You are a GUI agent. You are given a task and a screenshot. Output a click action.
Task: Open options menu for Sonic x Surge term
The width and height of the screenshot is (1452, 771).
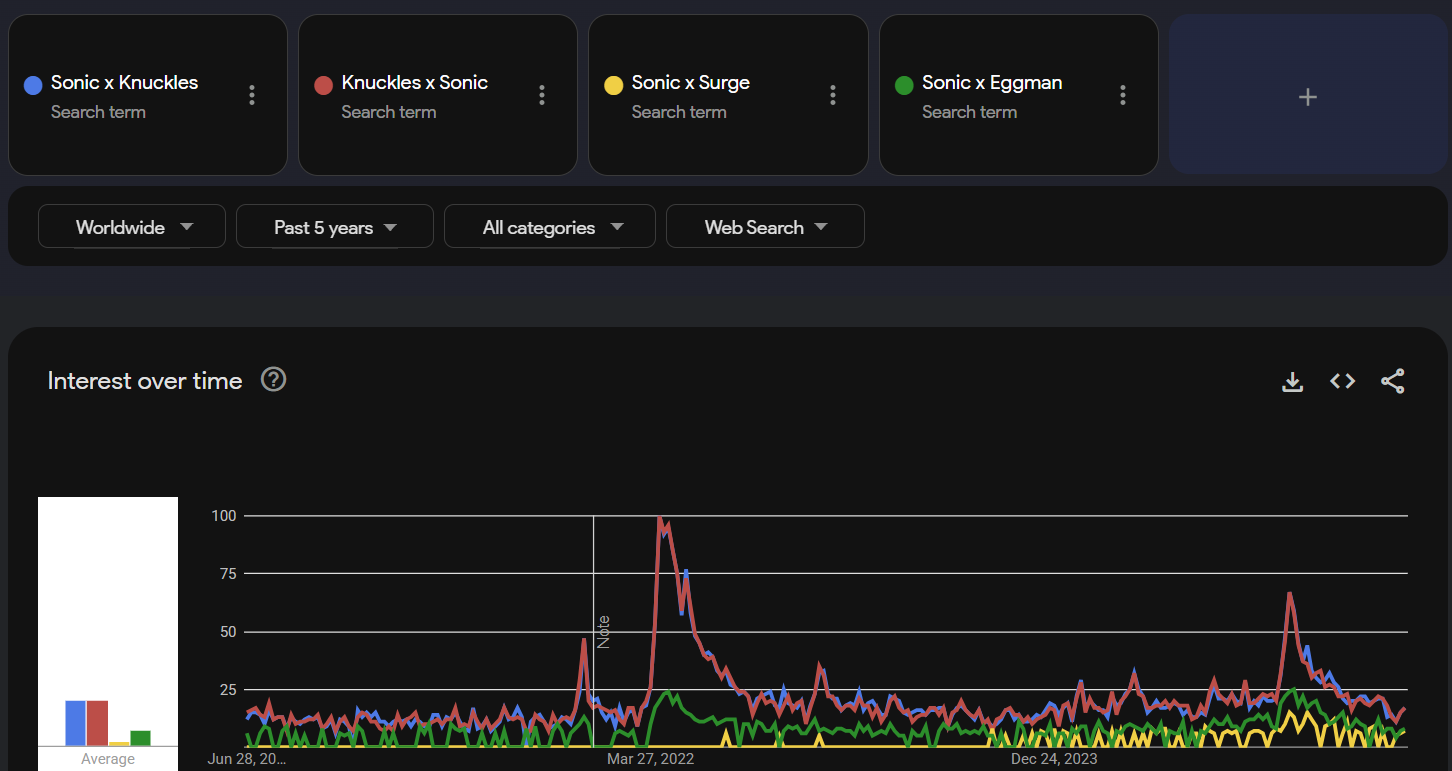833,95
